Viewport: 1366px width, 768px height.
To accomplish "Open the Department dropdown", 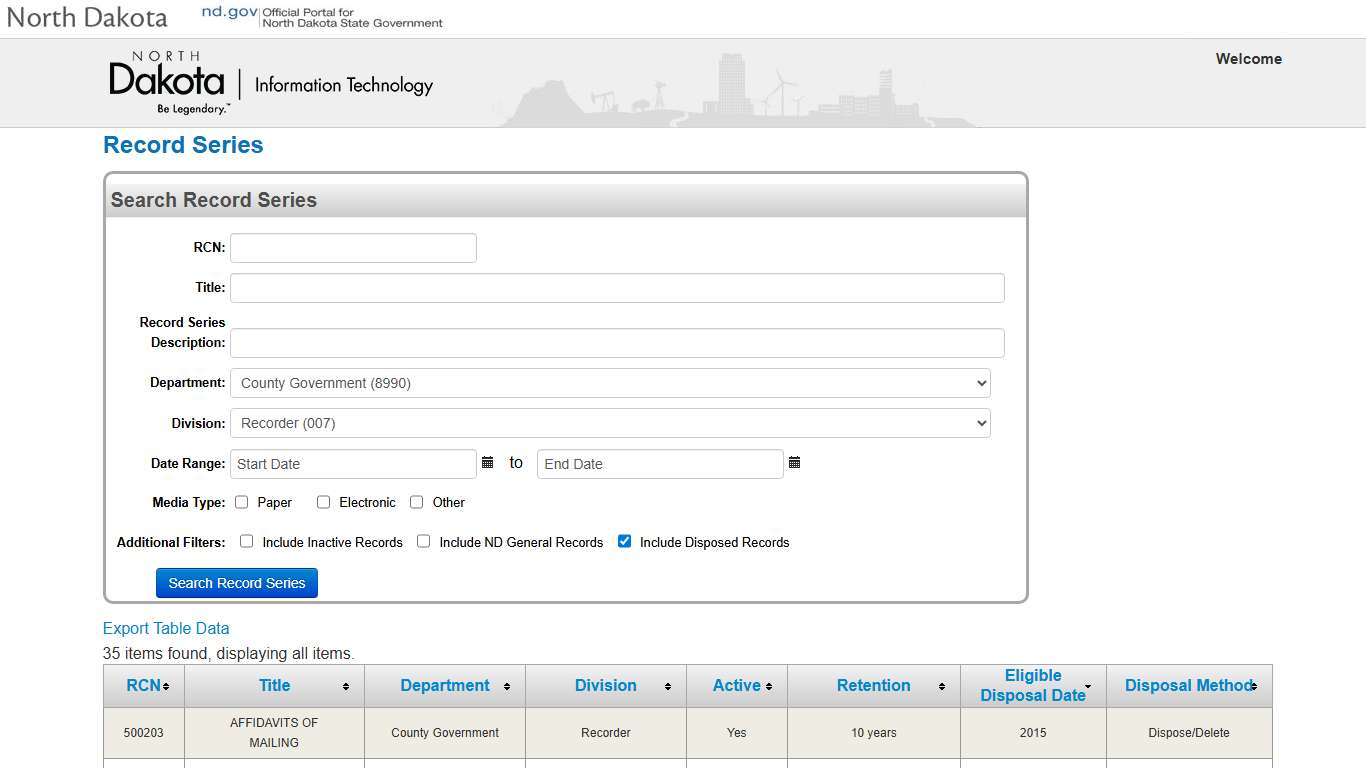I will click(x=610, y=383).
